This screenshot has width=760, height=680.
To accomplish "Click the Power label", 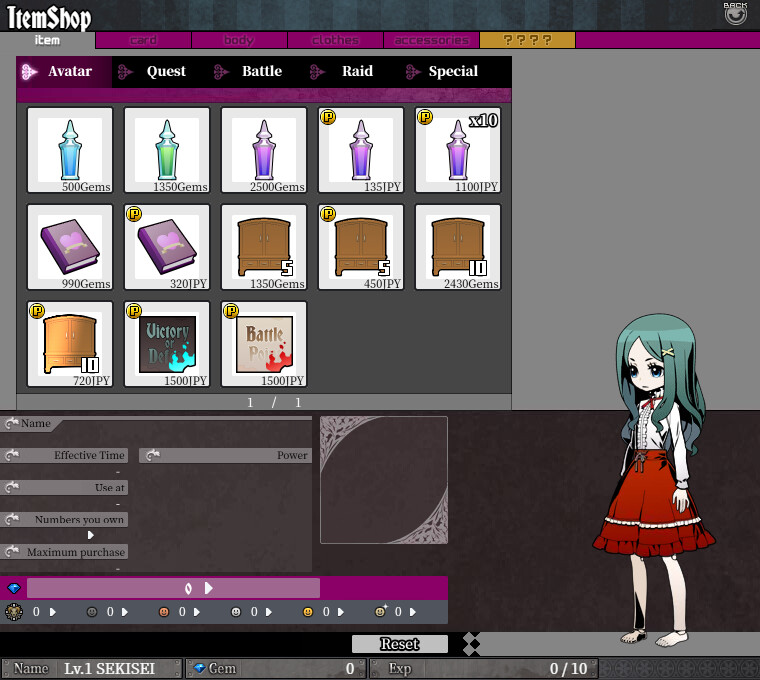I will 225,456.
